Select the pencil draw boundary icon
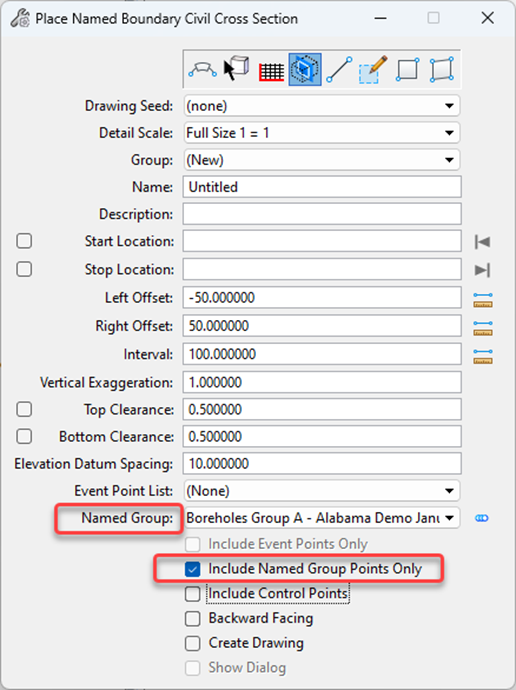The width and height of the screenshot is (516, 690). [373, 70]
